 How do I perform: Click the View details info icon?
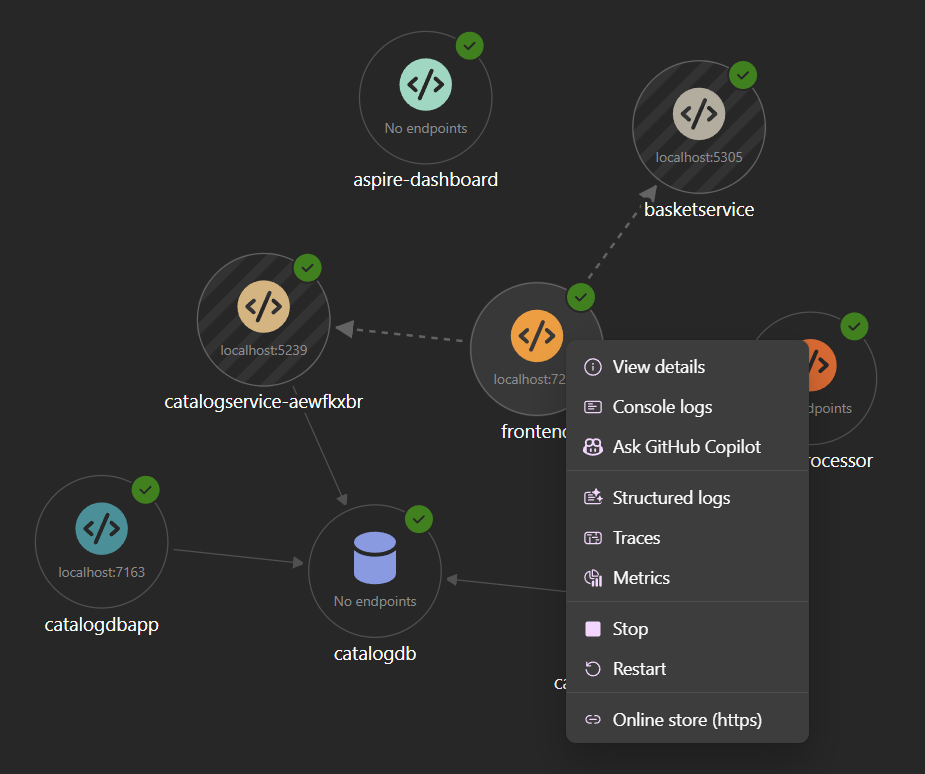592,367
